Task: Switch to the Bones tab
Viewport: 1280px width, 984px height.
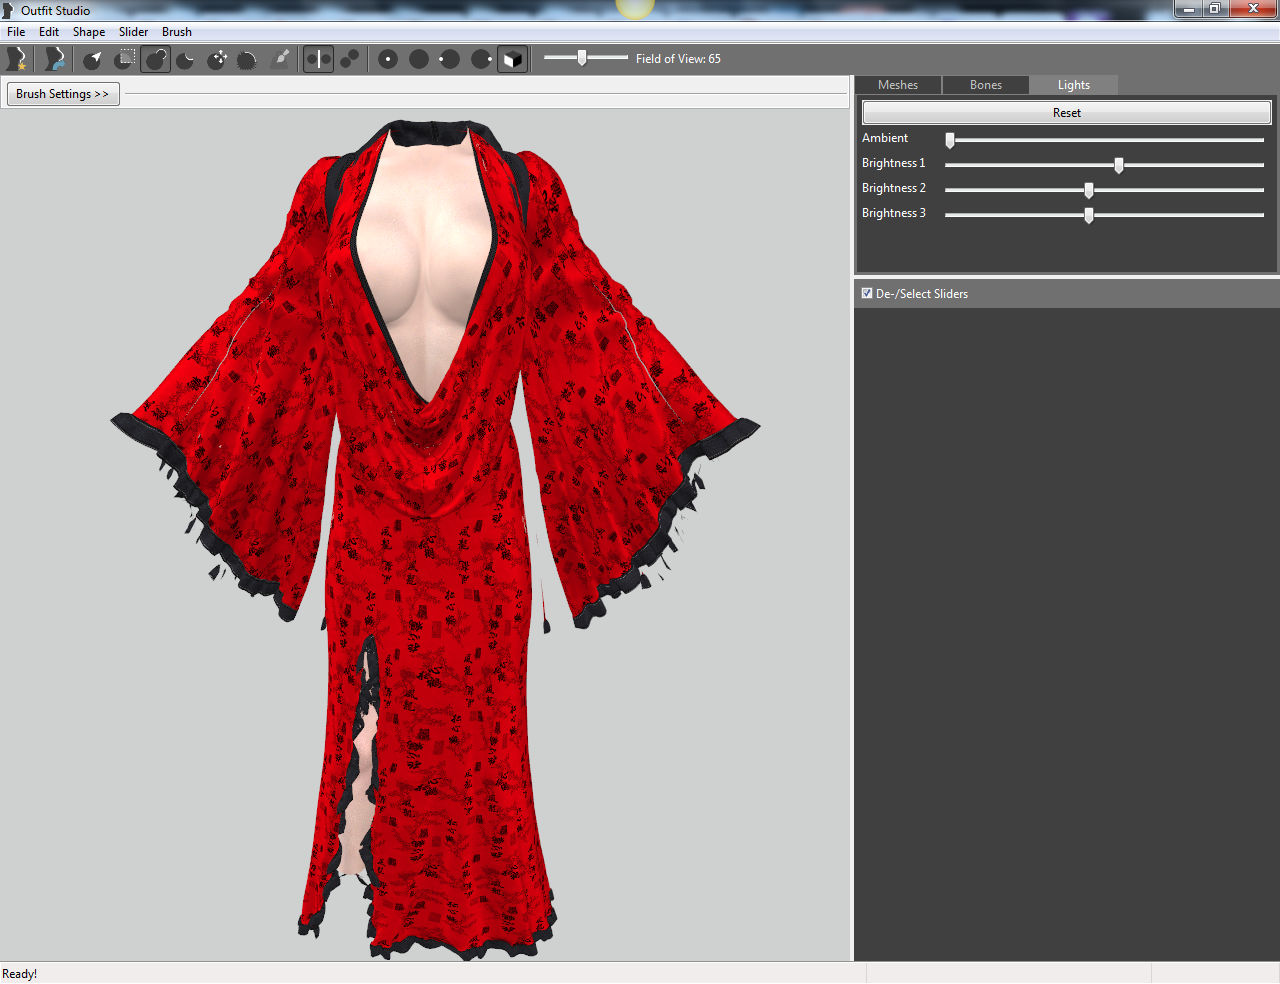Action: click(986, 85)
